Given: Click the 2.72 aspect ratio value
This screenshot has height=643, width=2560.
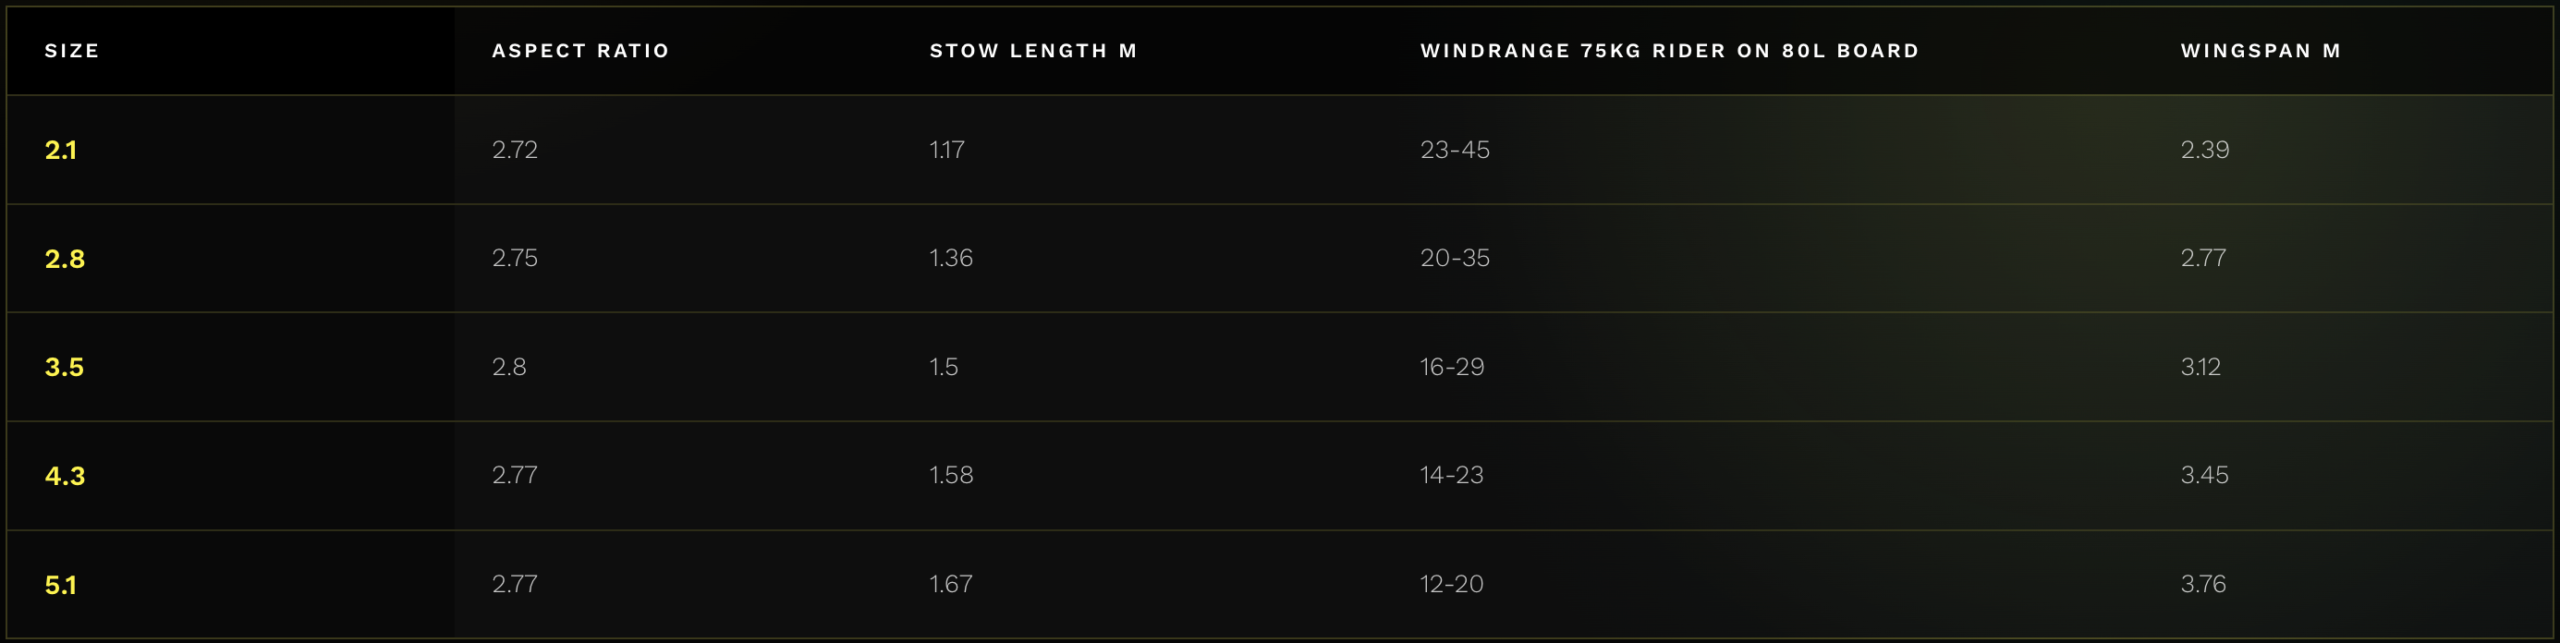Looking at the screenshot, I should [x=514, y=150].
